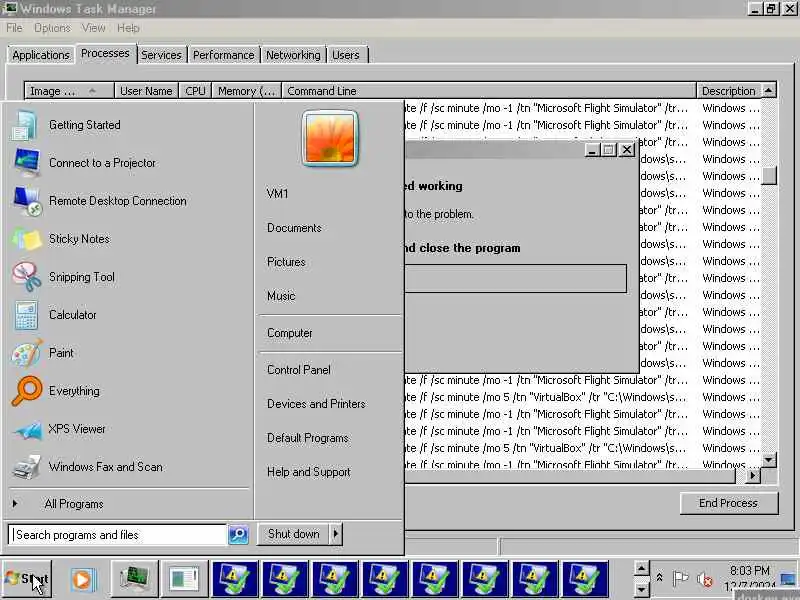Image resolution: width=800 pixels, height=600 pixels.
Task: Click the search magnifier button
Action: [x=238, y=535]
